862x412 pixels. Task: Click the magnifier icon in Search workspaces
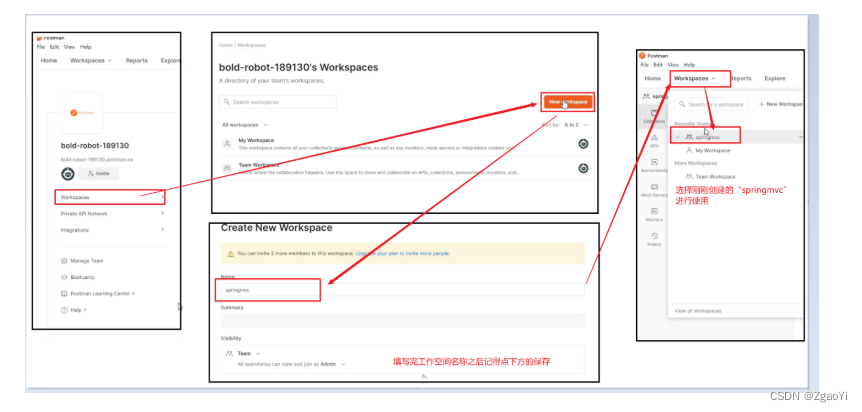pos(226,102)
